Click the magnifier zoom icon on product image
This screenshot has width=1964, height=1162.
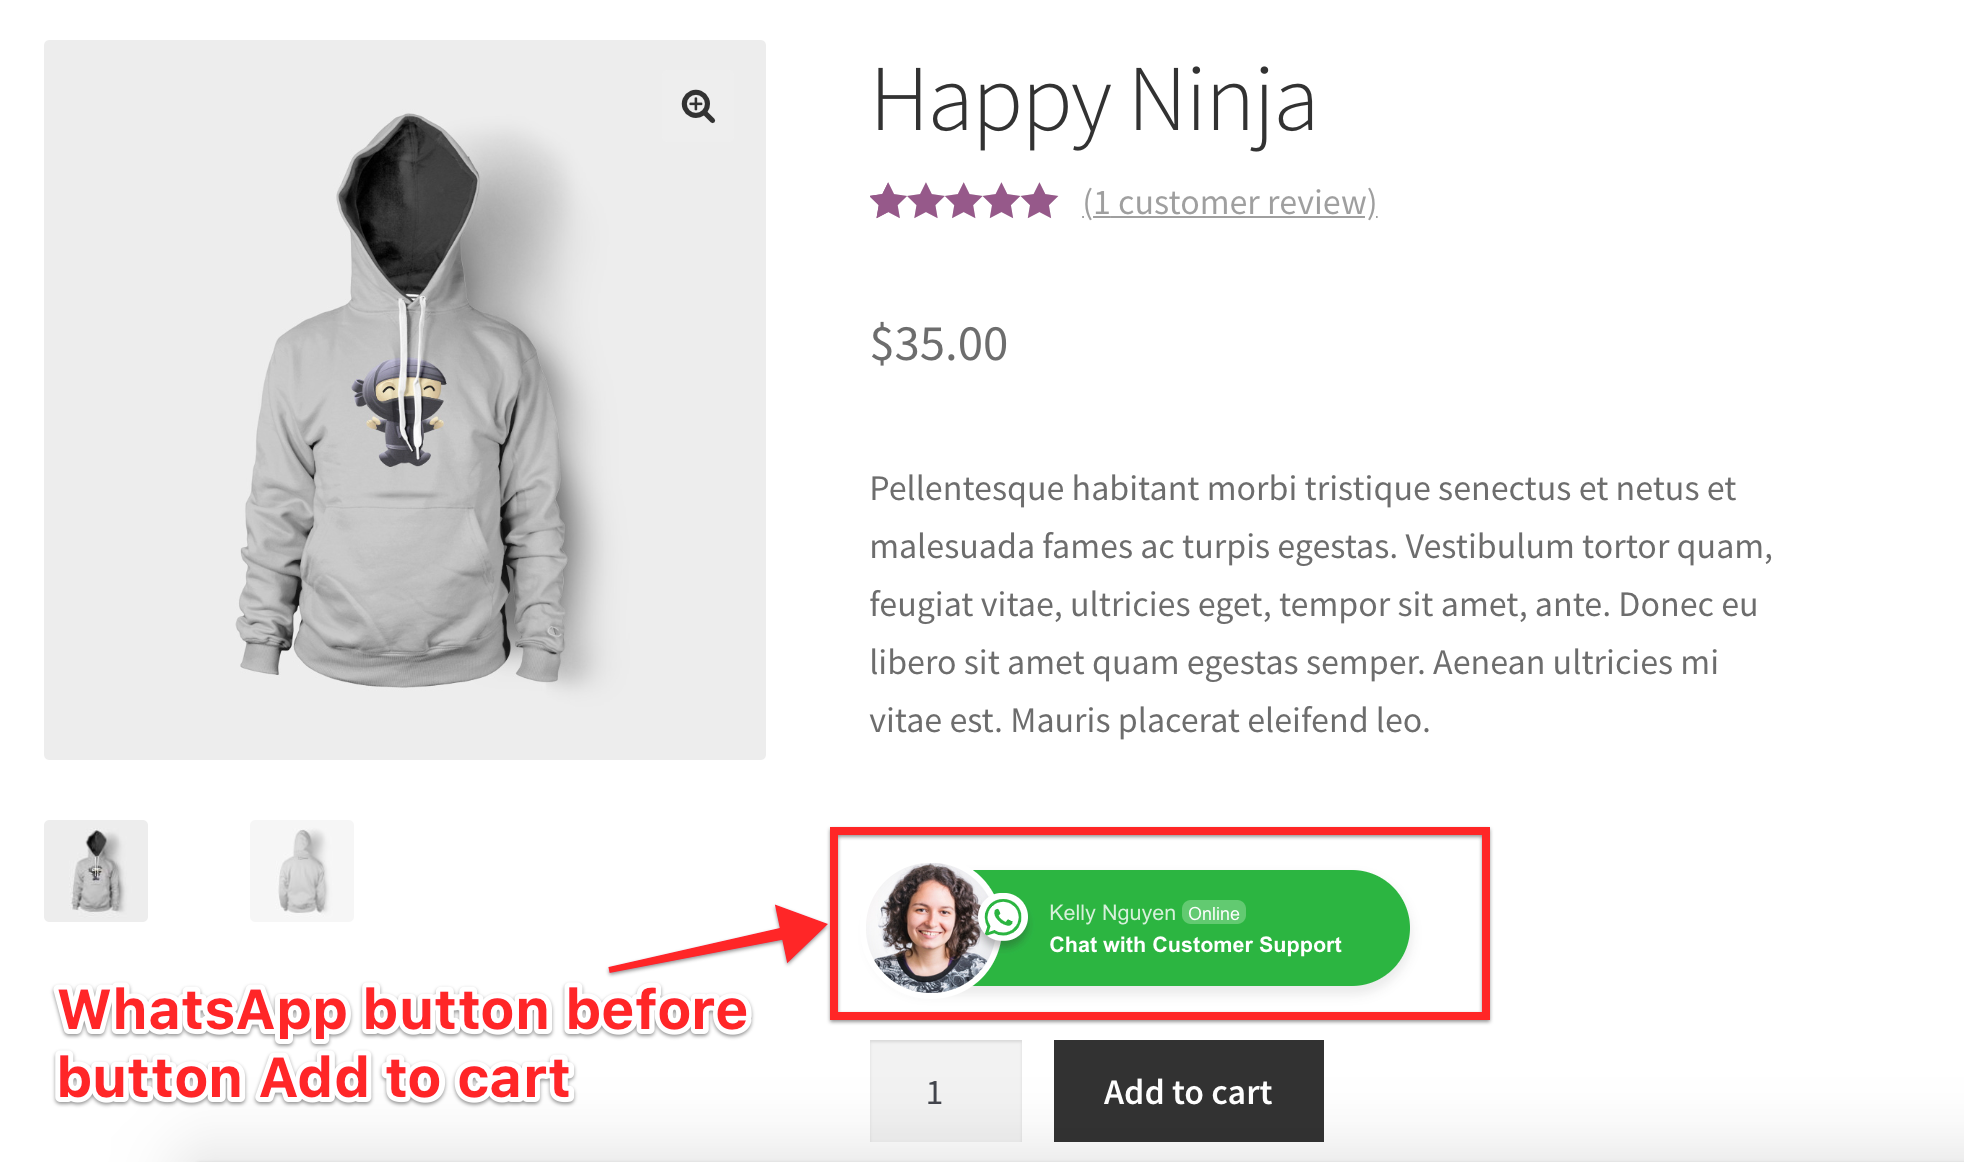(698, 105)
